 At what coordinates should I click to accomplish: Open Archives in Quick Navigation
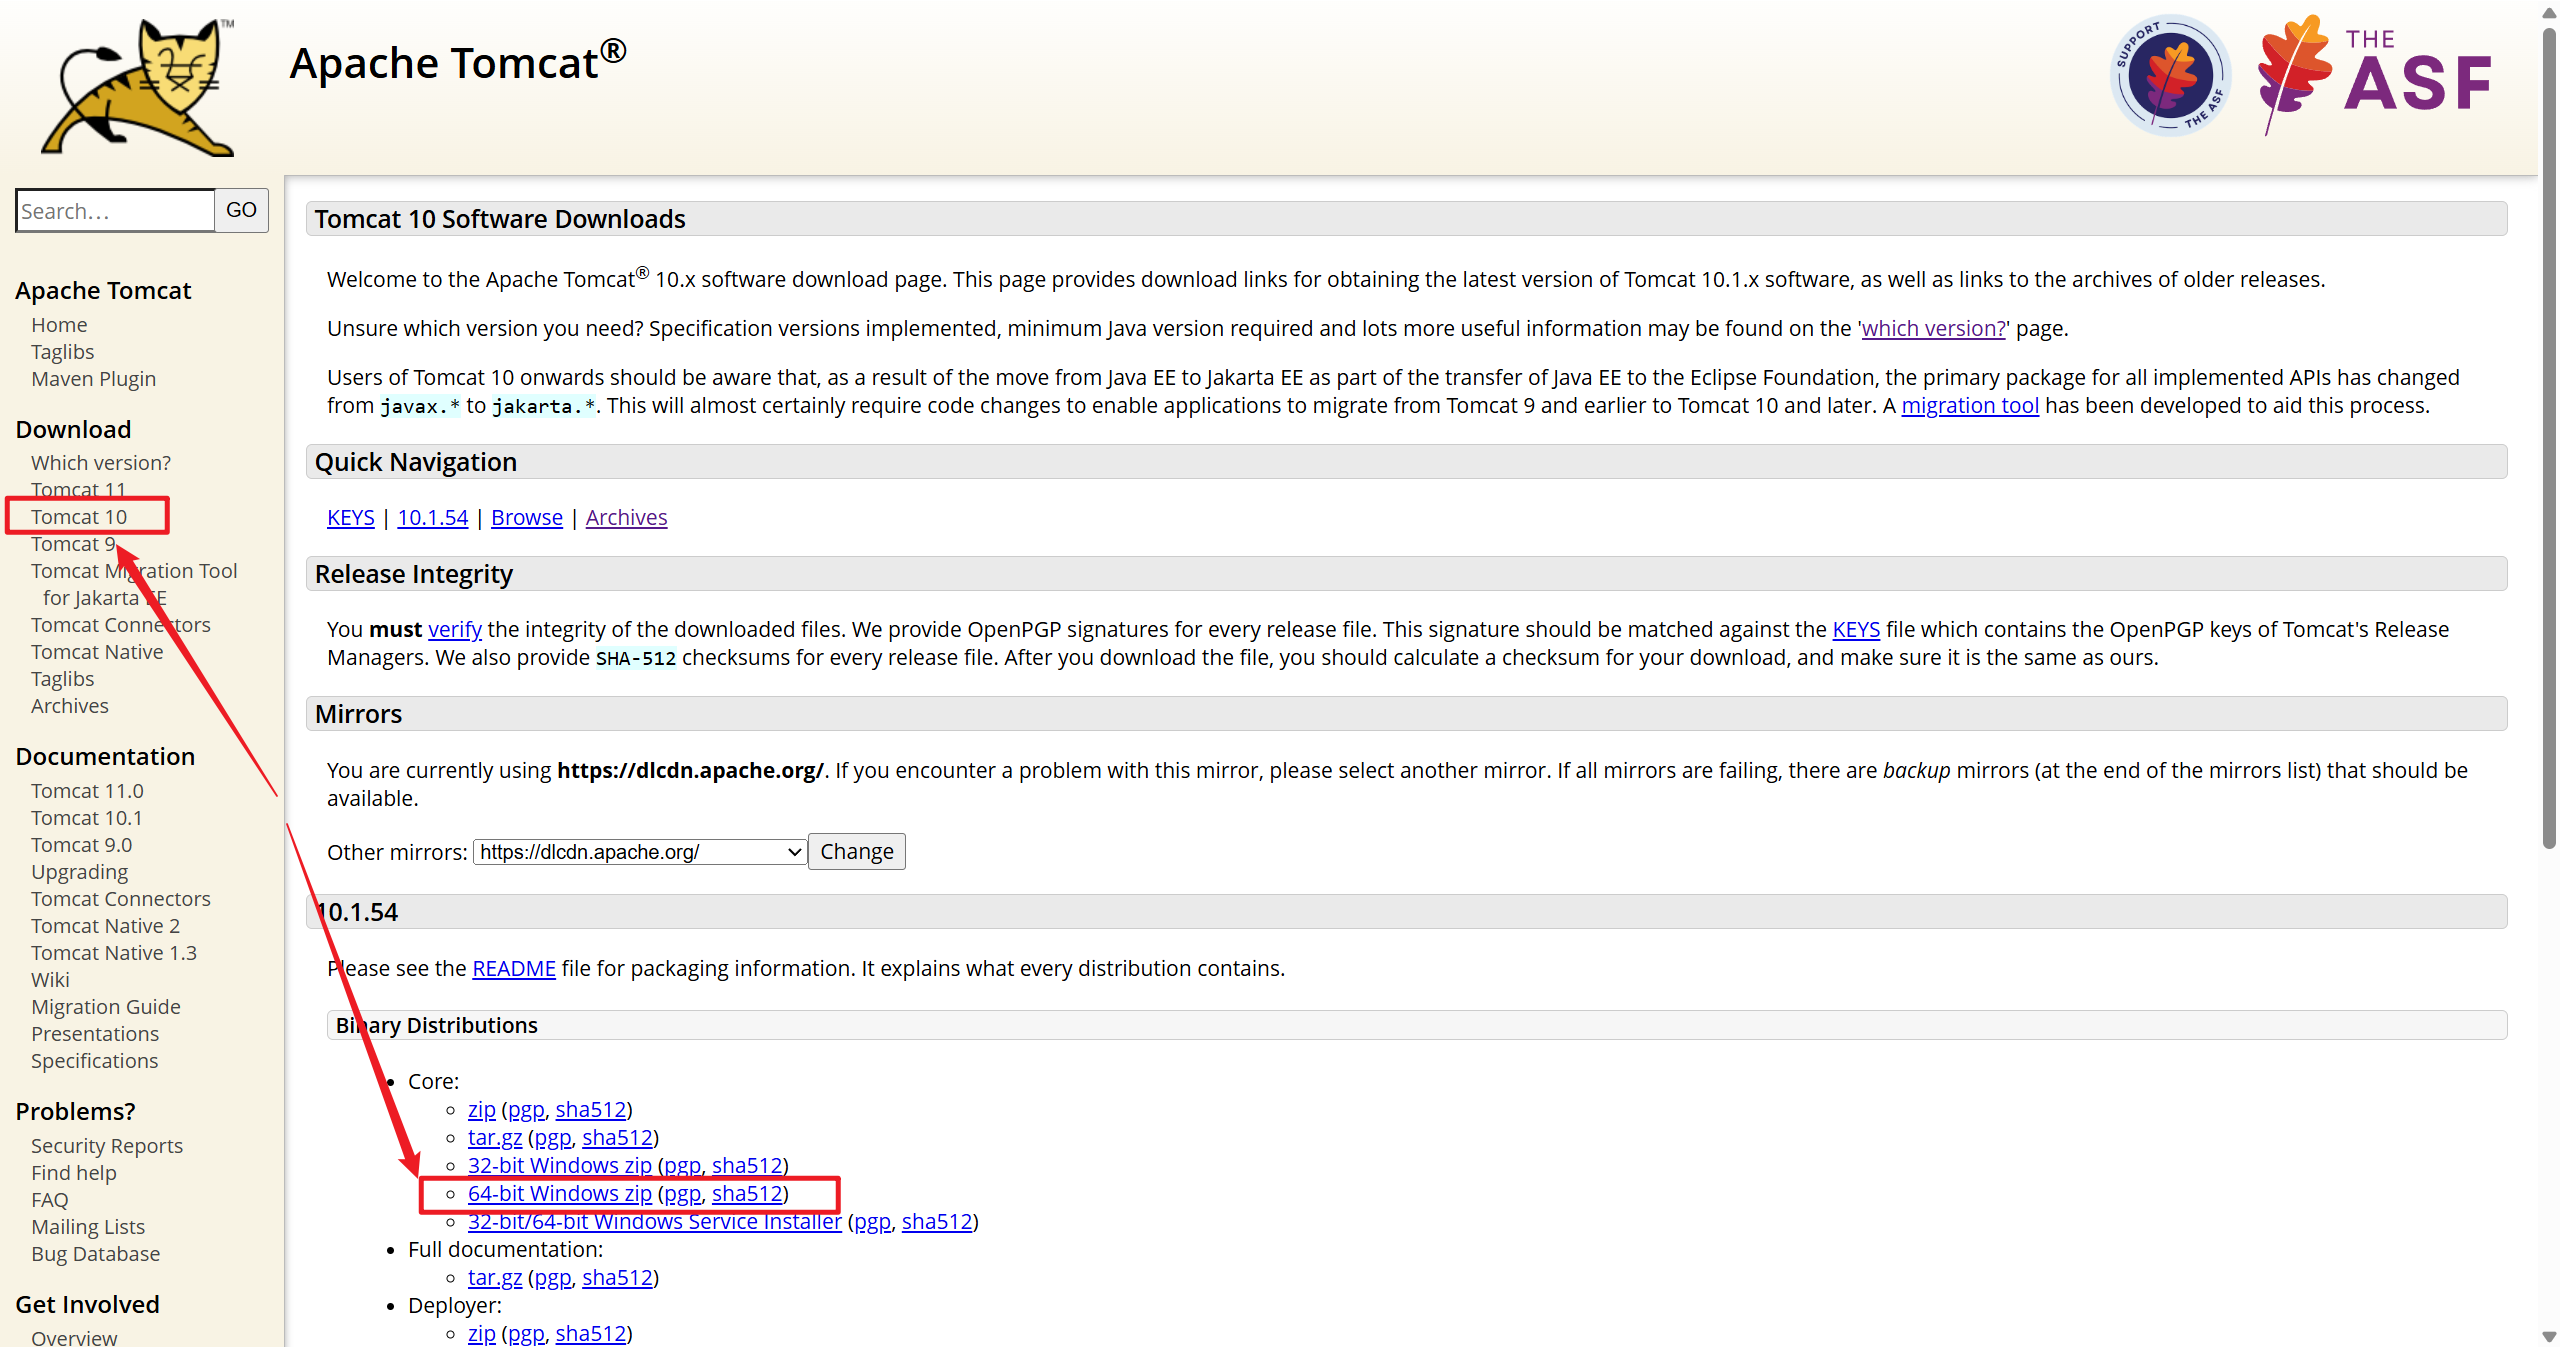click(626, 517)
